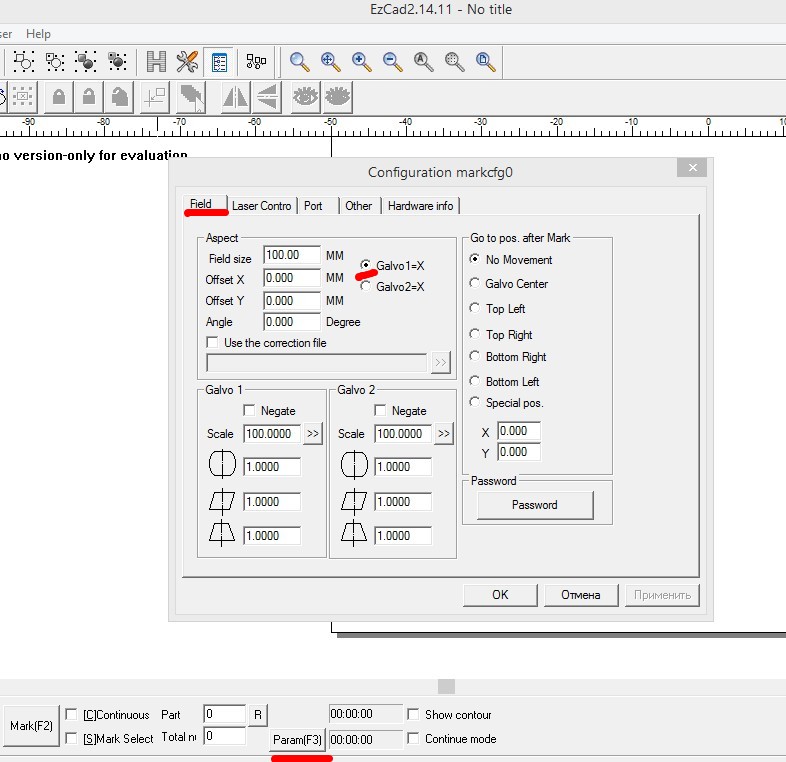Image resolution: width=786 pixels, height=762 pixels.
Task: Click the Offset X input box
Action: coord(292,278)
